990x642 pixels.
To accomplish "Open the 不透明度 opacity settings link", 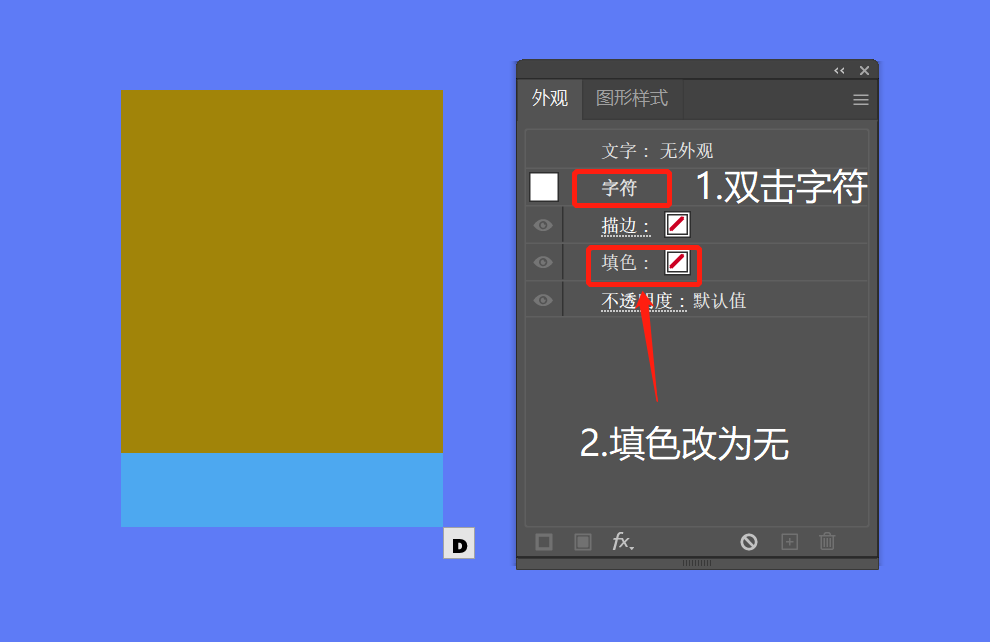I will click(x=643, y=301).
